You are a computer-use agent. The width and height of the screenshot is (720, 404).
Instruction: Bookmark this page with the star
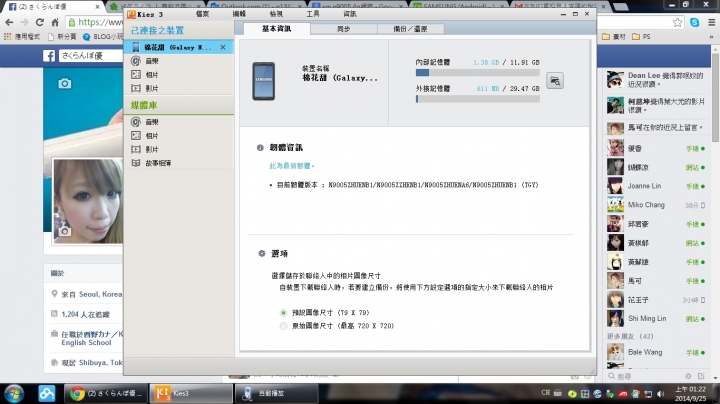click(677, 22)
